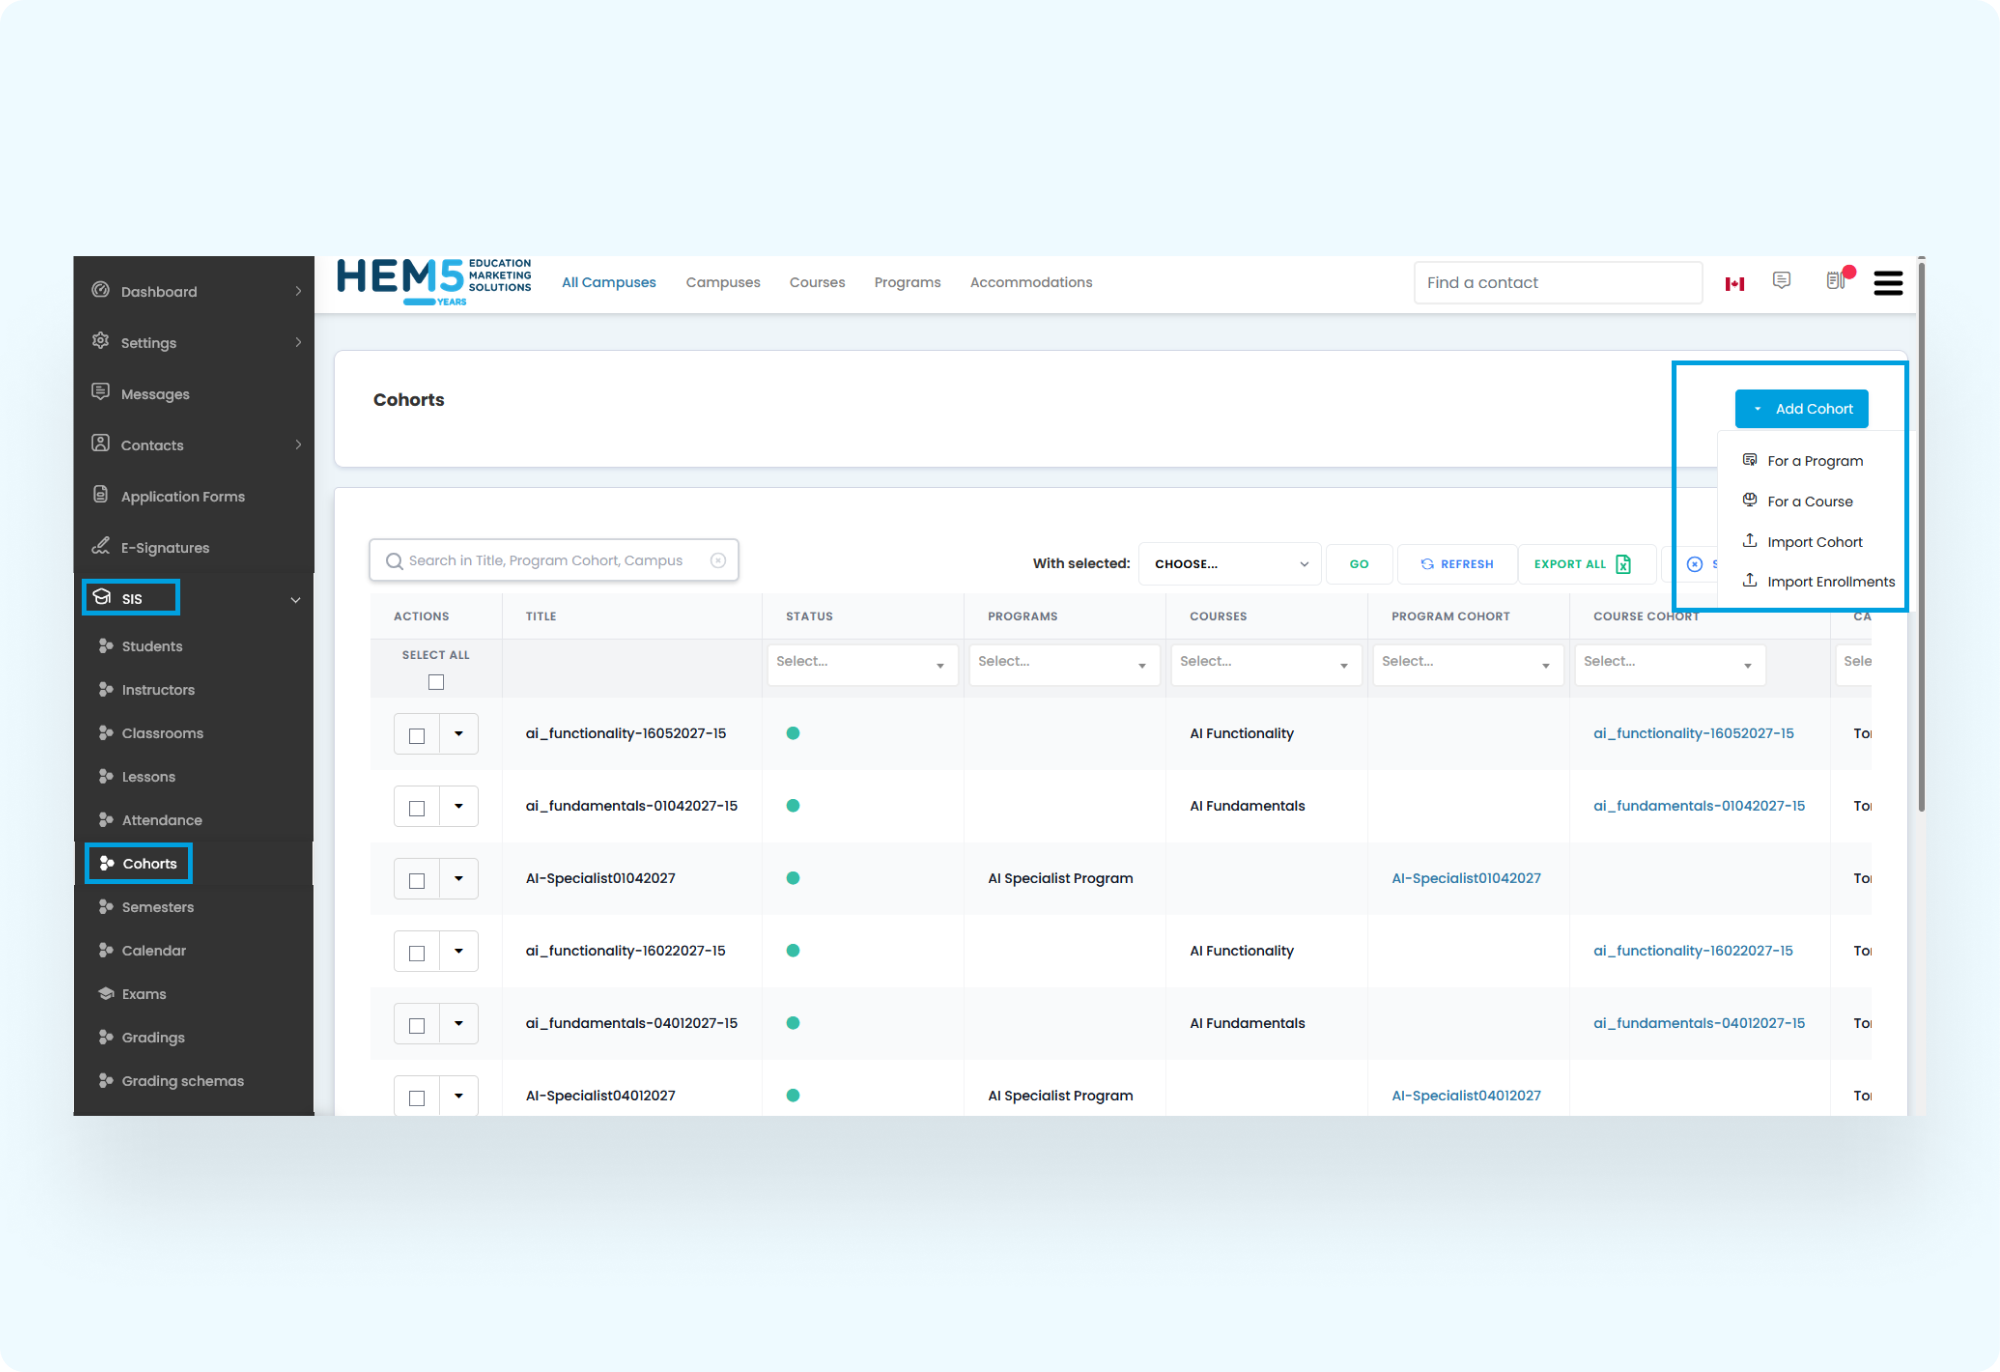Open the With selected CHOOSE dropdown
2000x1372 pixels.
(x=1229, y=564)
